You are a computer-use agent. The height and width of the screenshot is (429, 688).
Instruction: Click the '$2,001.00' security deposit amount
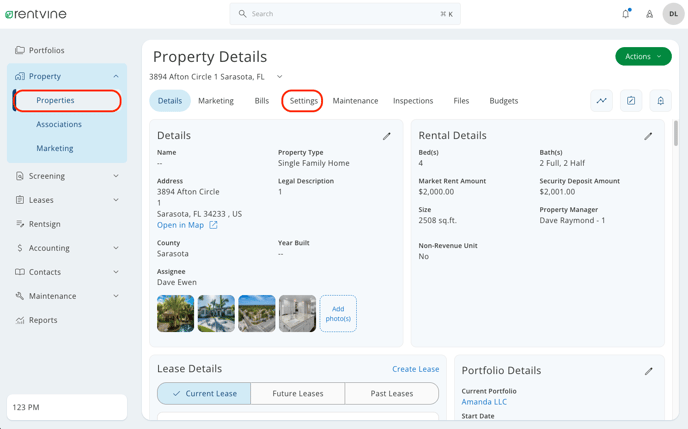[x=557, y=192]
